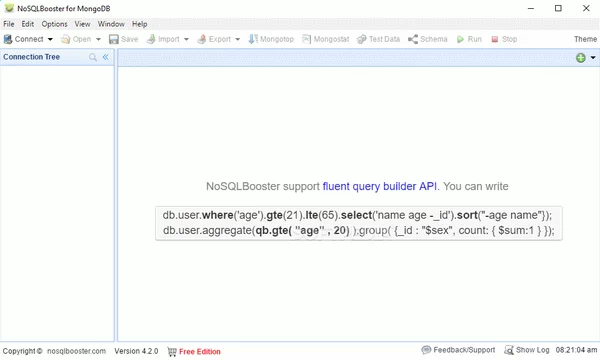Open the Theme option
Image resolution: width=600 pixels, height=360 pixels.
(585, 39)
